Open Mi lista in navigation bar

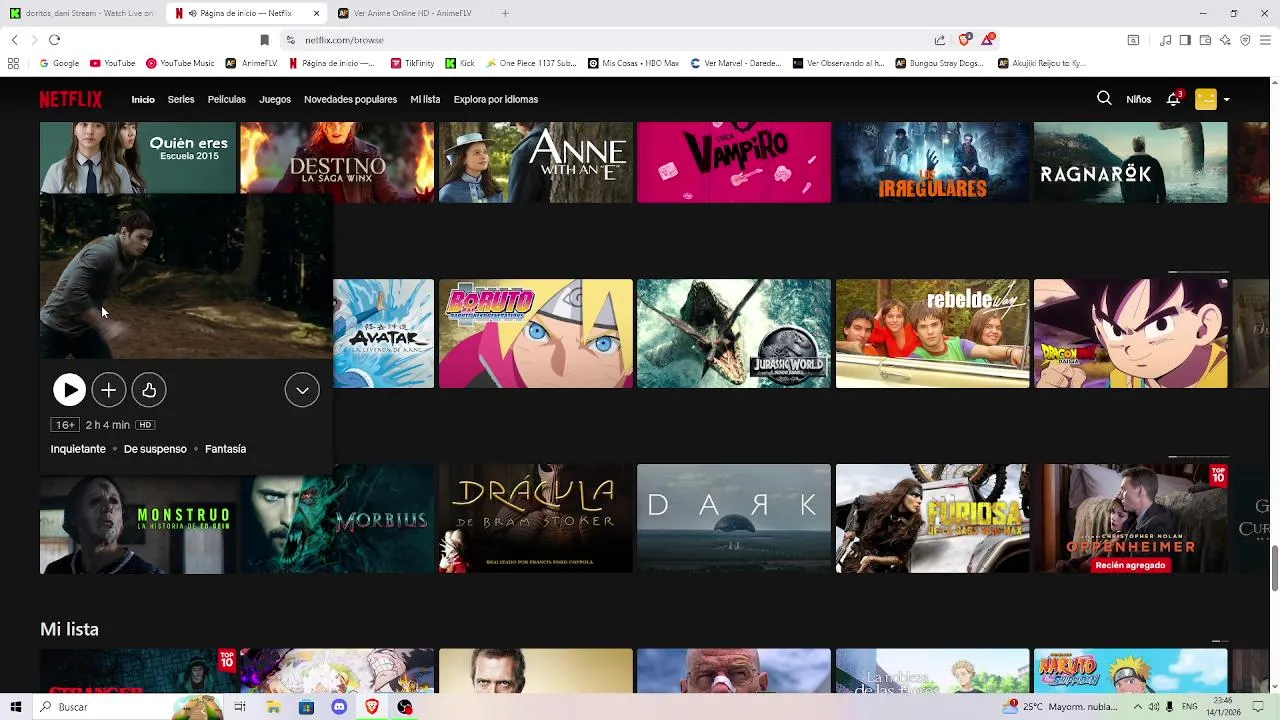click(425, 99)
